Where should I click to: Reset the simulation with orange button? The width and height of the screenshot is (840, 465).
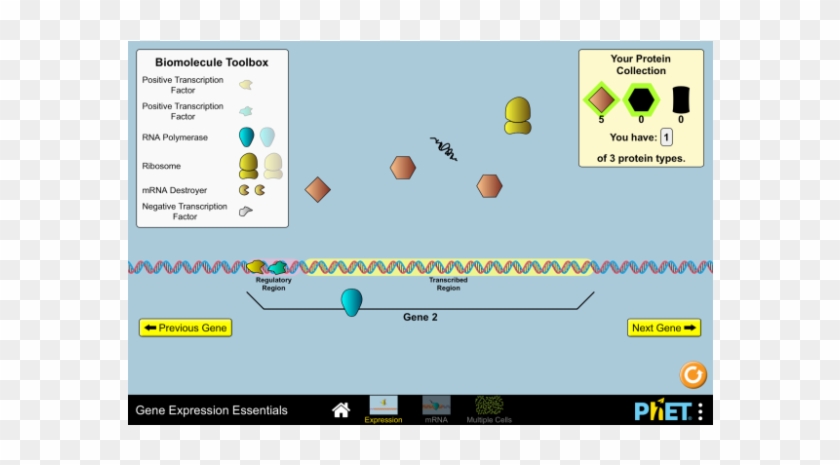pyautogui.click(x=693, y=375)
